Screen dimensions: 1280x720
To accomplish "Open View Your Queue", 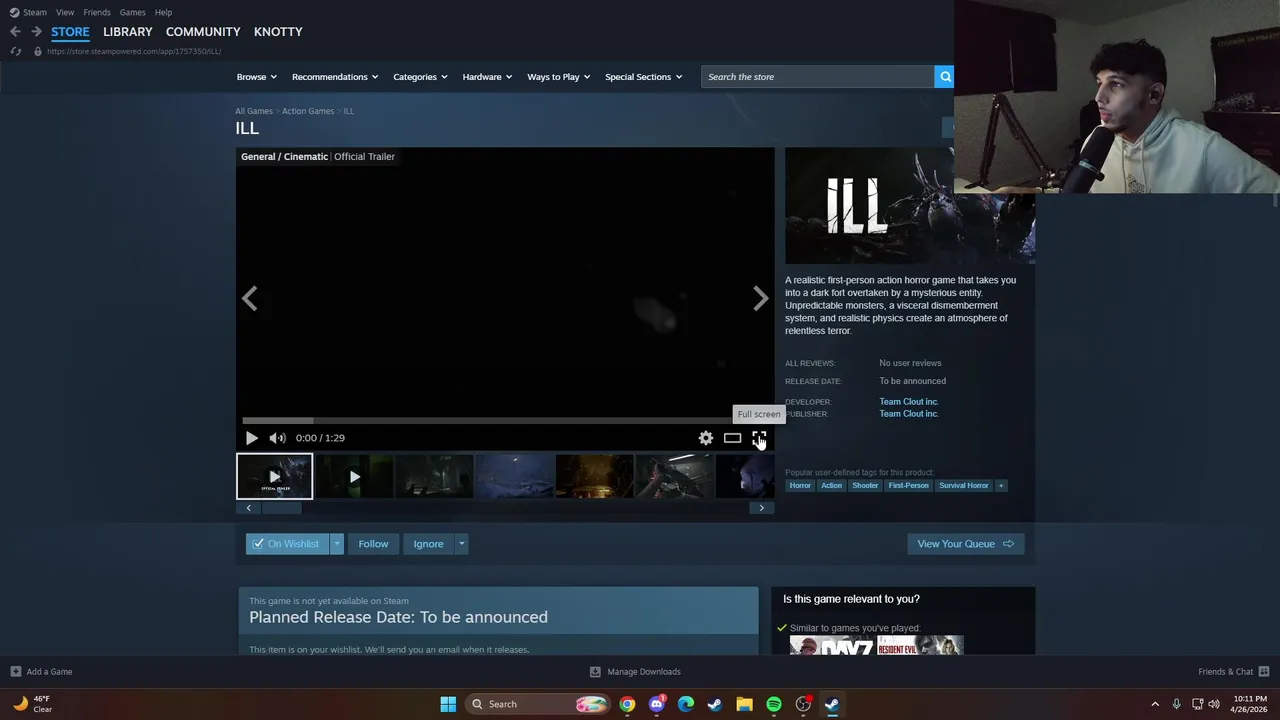I will pyautogui.click(x=965, y=544).
